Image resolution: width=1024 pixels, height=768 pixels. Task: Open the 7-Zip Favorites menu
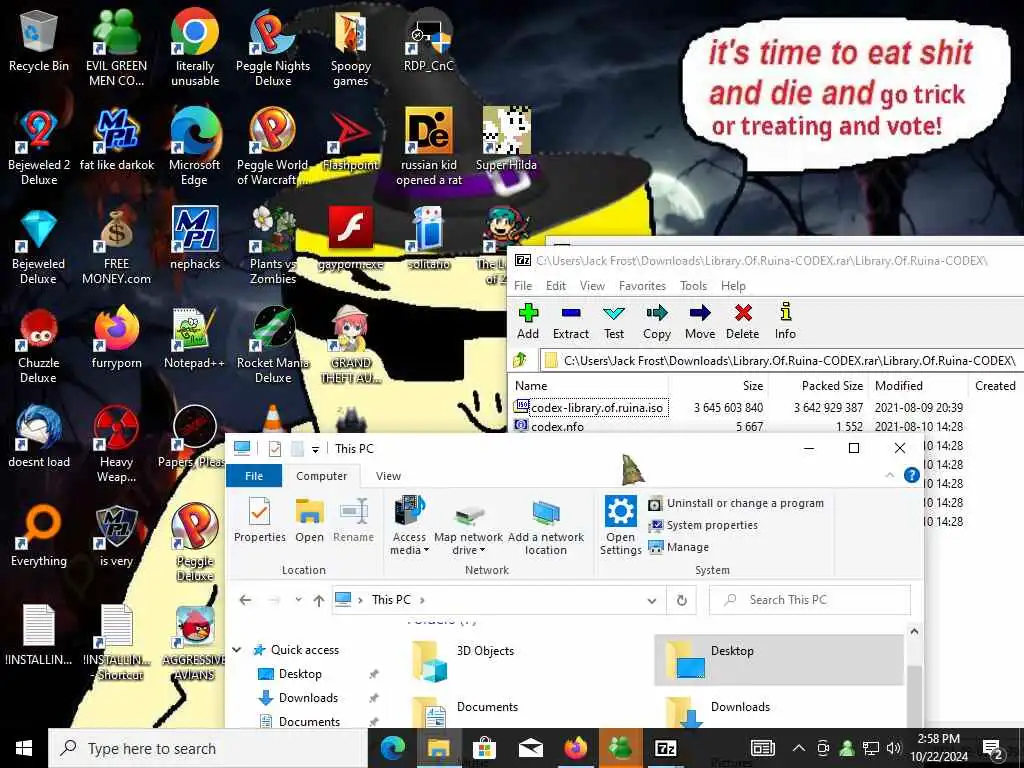[643, 286]
